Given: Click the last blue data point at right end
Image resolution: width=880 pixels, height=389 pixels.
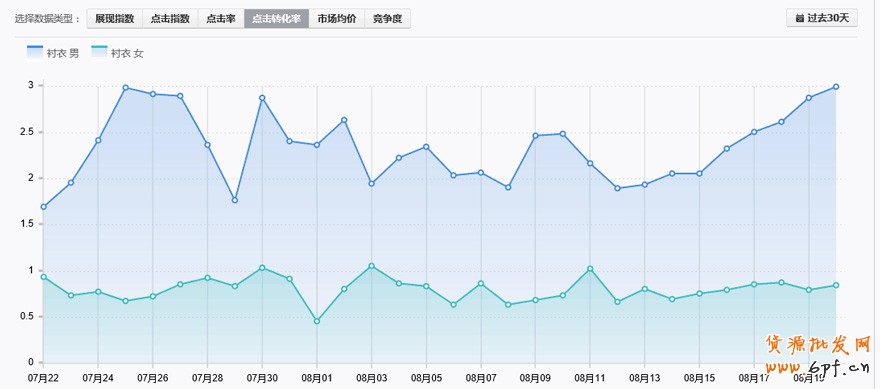Looking at the screenshot, I should [836, 86].
